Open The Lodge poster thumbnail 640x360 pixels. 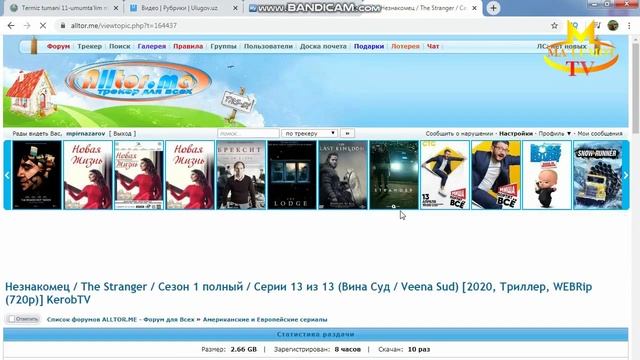(292, 175)
